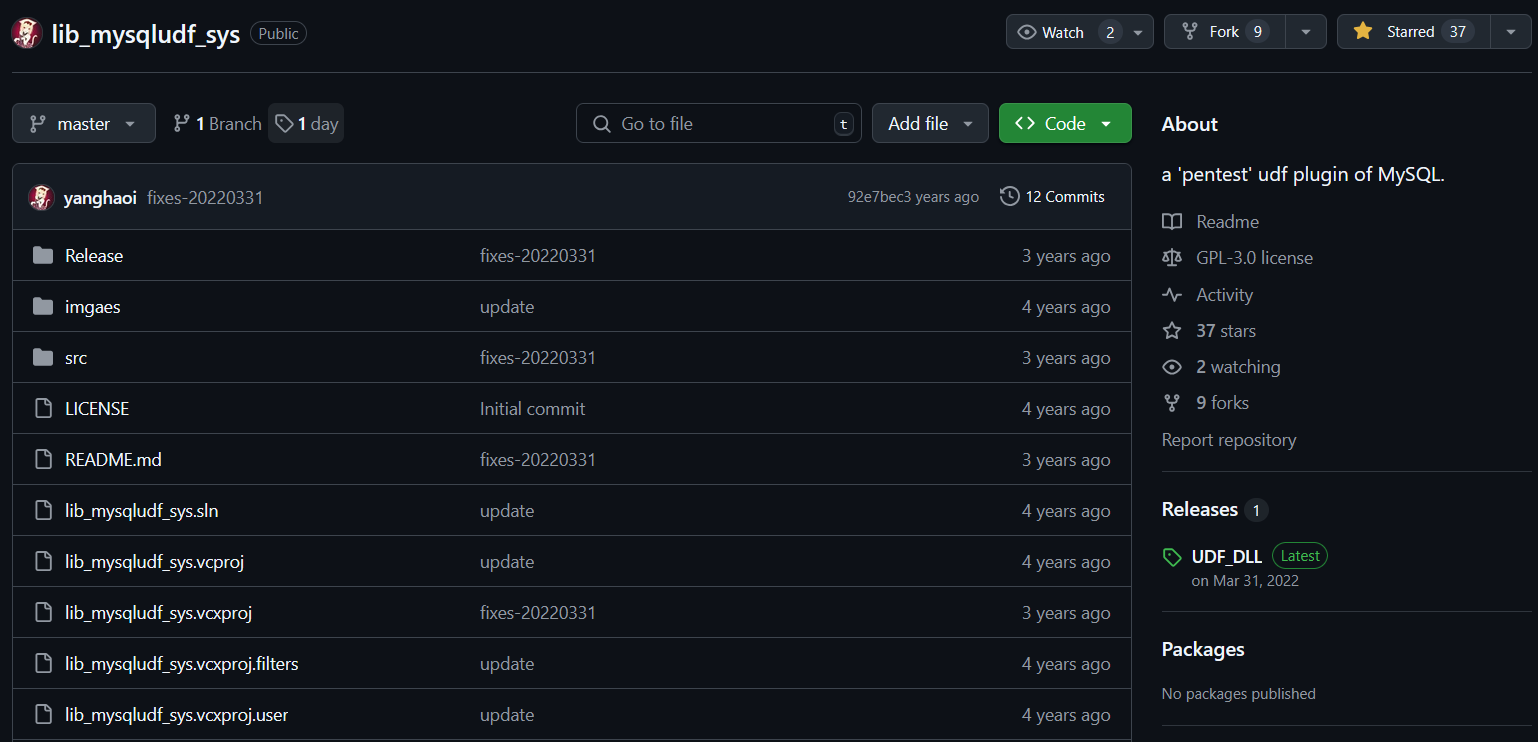Open the LICENSE file

[97, 409]
